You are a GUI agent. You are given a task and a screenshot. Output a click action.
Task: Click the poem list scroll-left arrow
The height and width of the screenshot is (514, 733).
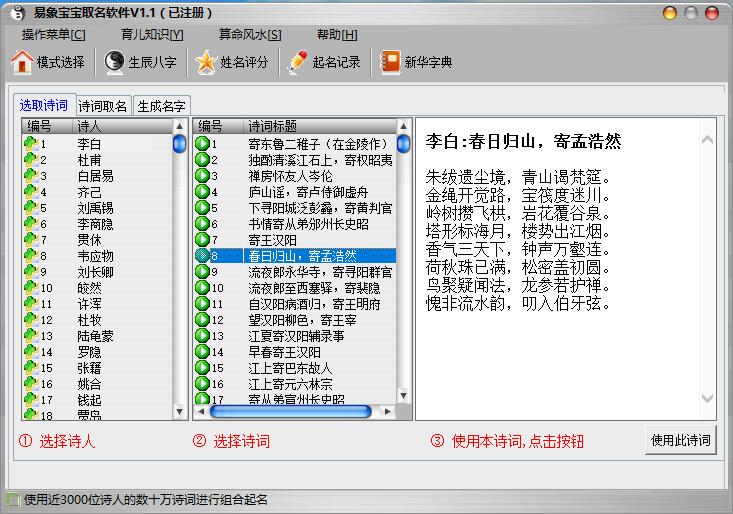point(201,412)
